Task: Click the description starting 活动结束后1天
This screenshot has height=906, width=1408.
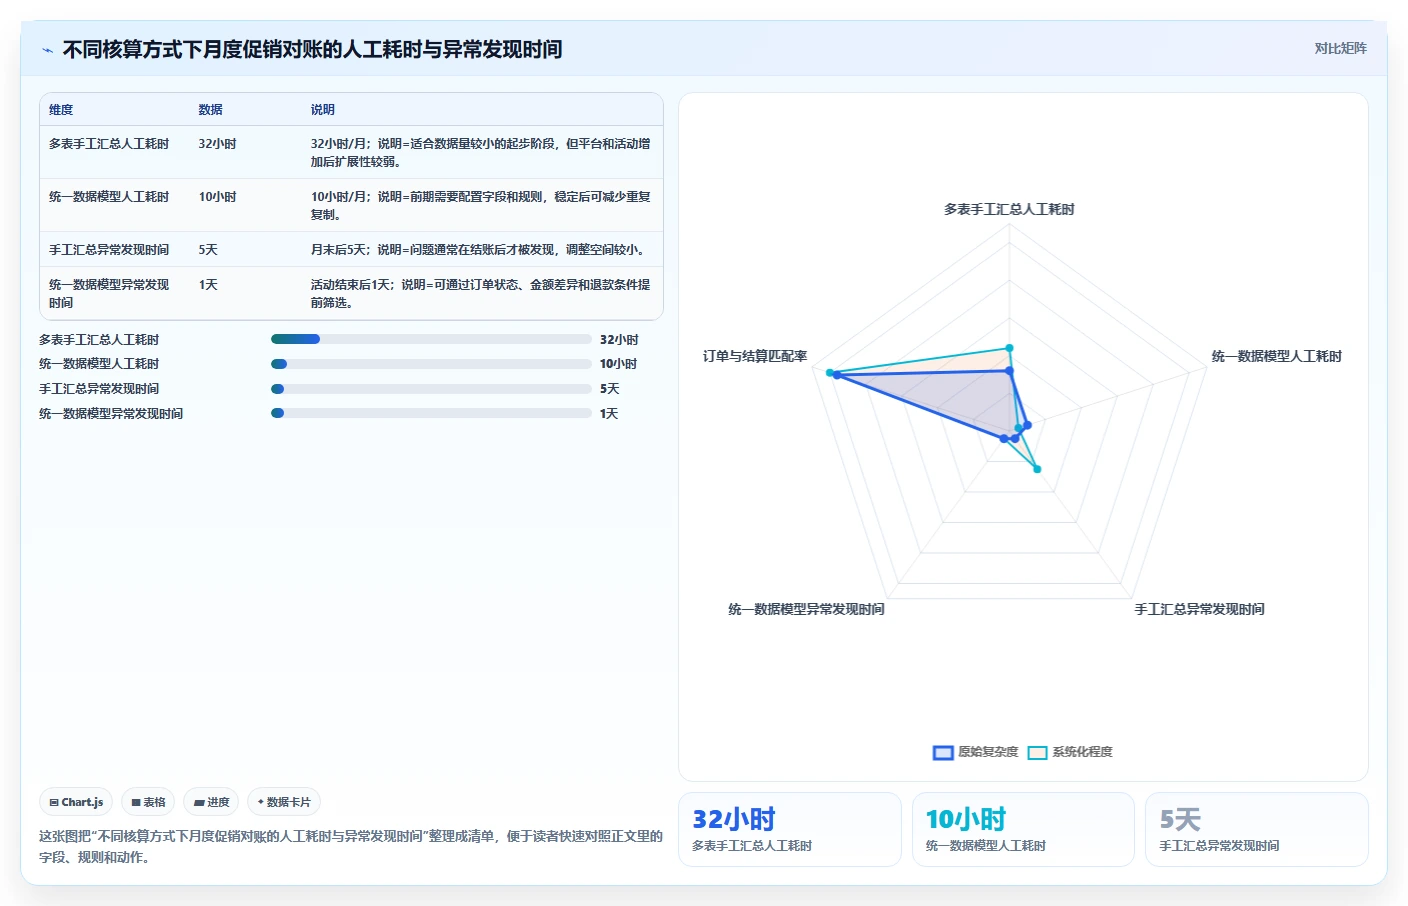Action: pyautogui.click(x=480, y=294)
